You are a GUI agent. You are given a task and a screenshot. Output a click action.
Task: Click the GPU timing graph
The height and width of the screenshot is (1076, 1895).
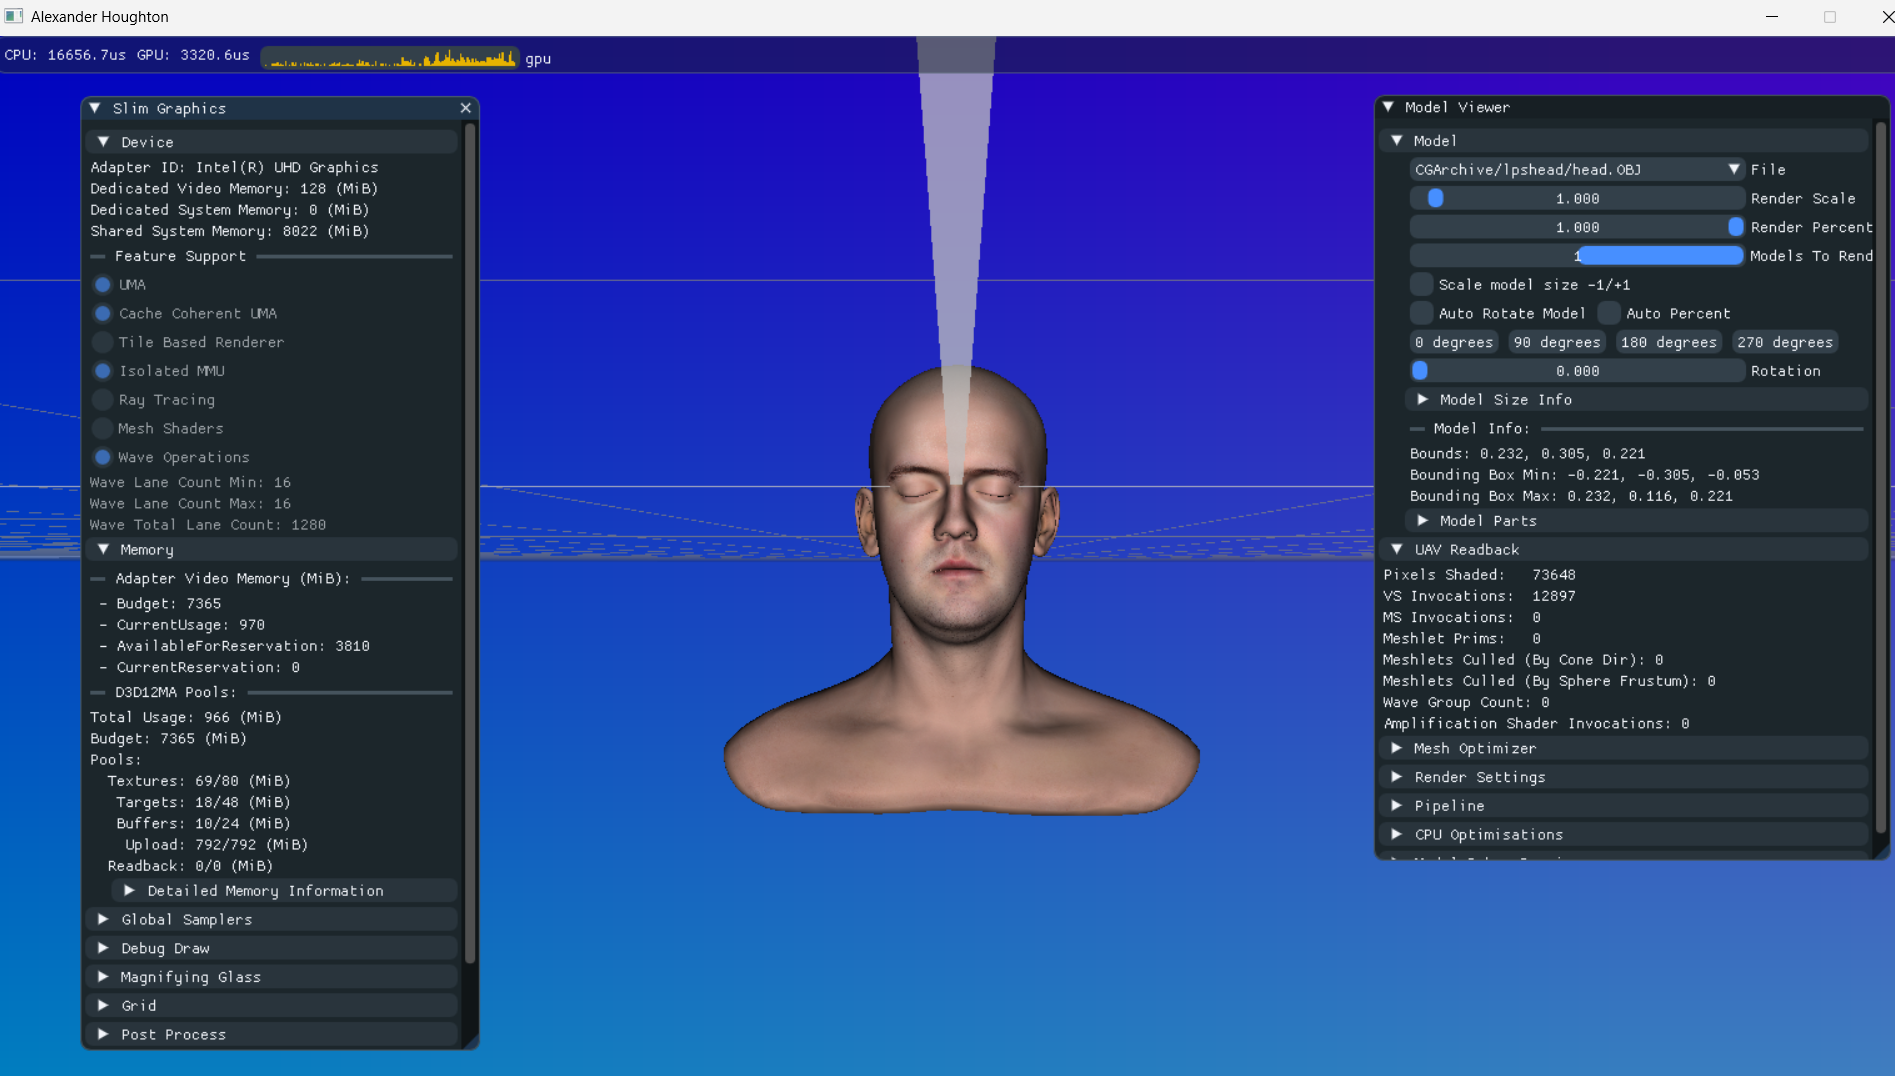(x=390, y=58)
